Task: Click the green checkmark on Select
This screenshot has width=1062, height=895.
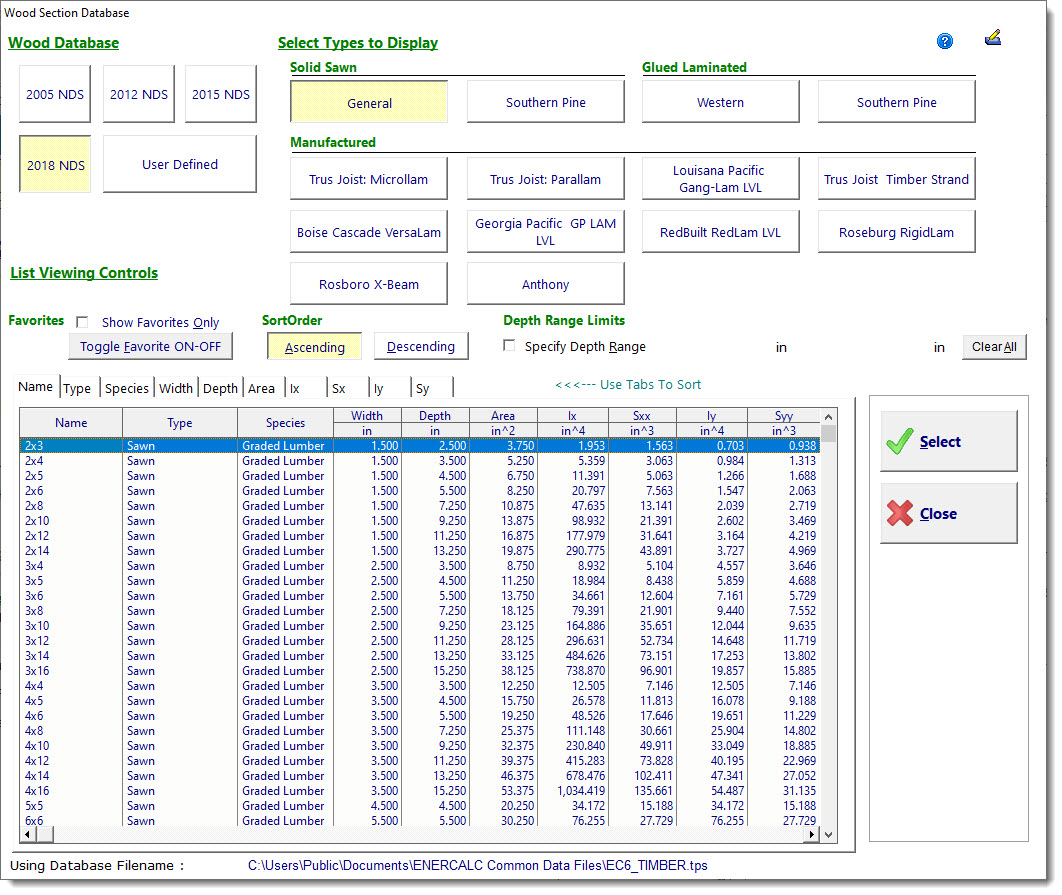Action: 900,441
